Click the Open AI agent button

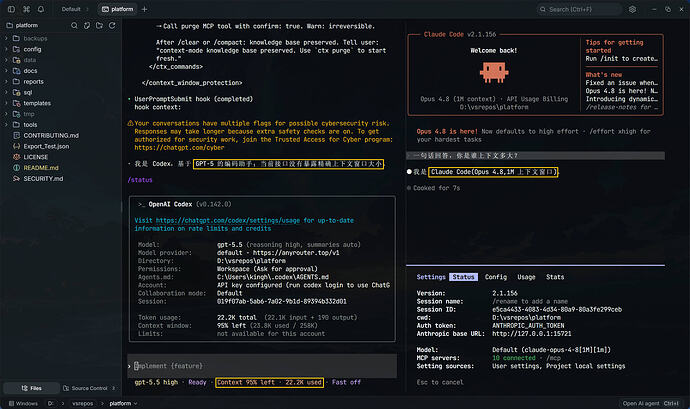pos(650,403)
